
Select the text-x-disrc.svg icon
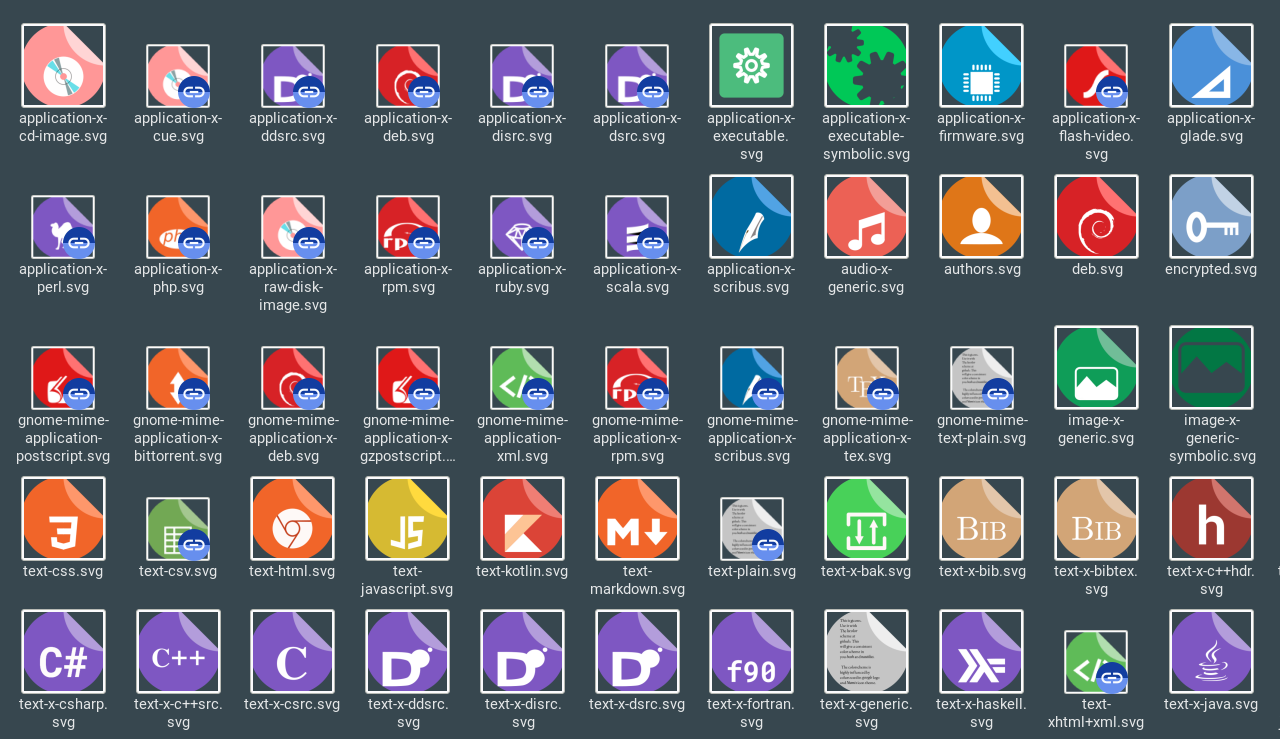click(x=522, y=651)
